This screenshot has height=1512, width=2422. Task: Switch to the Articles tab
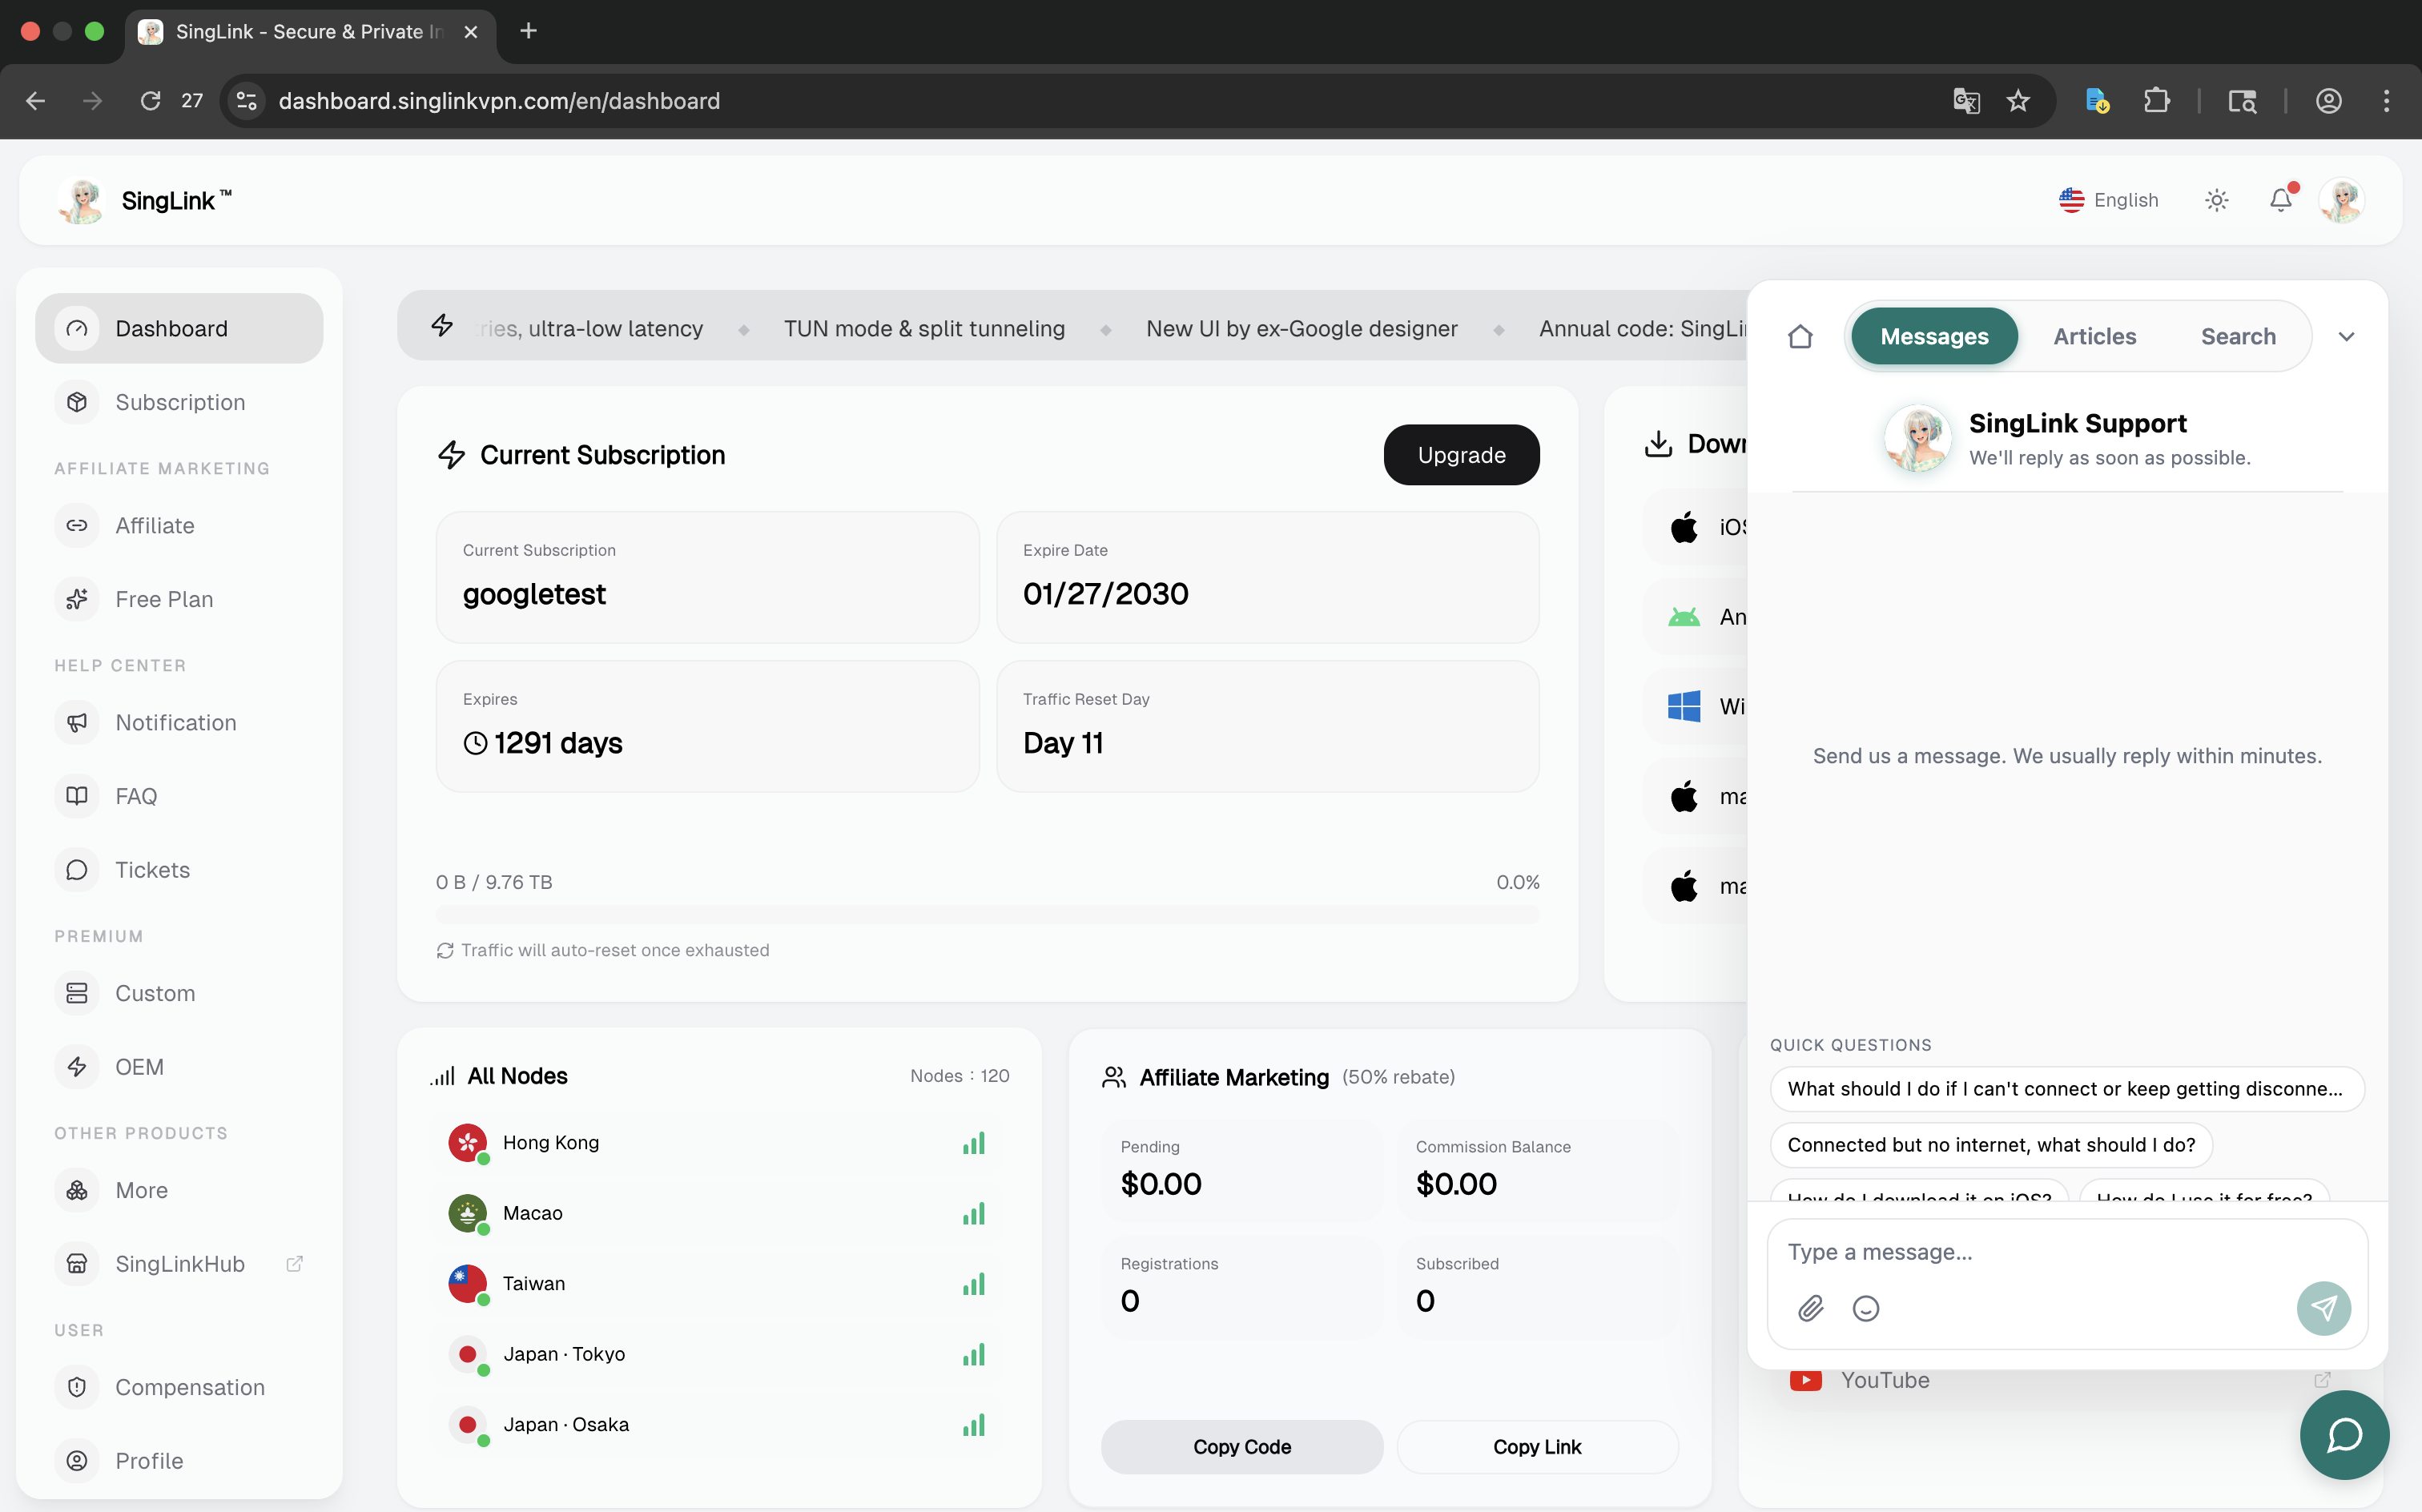coord(2094,337)
